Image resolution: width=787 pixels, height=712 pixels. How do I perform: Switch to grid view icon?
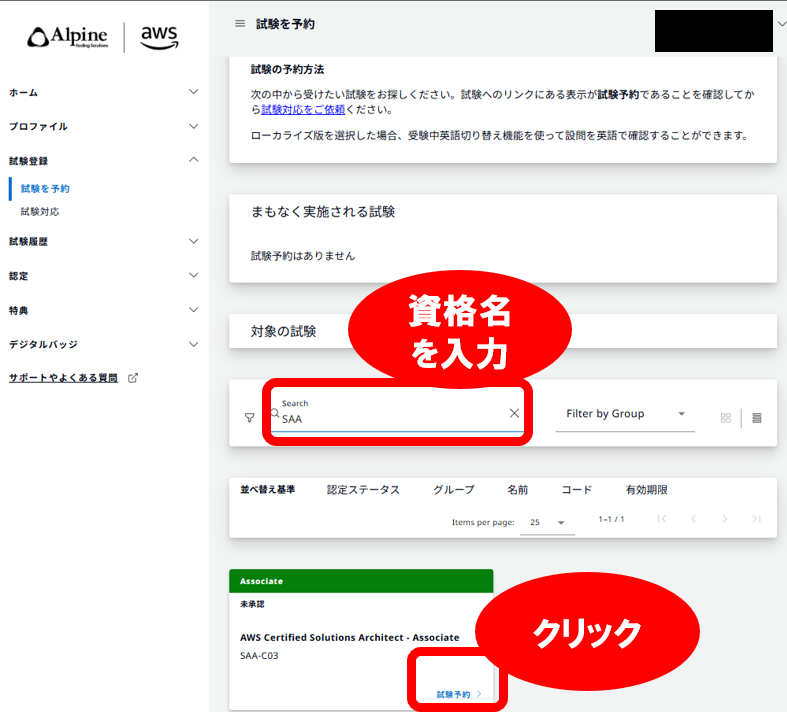pos(725,418)
